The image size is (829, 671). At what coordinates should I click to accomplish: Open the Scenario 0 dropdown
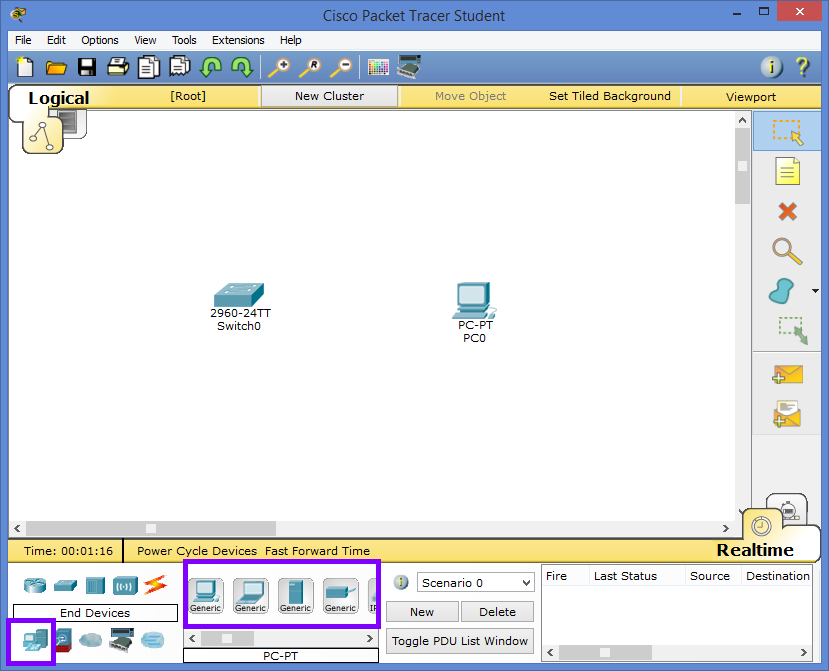coord(475,582)
